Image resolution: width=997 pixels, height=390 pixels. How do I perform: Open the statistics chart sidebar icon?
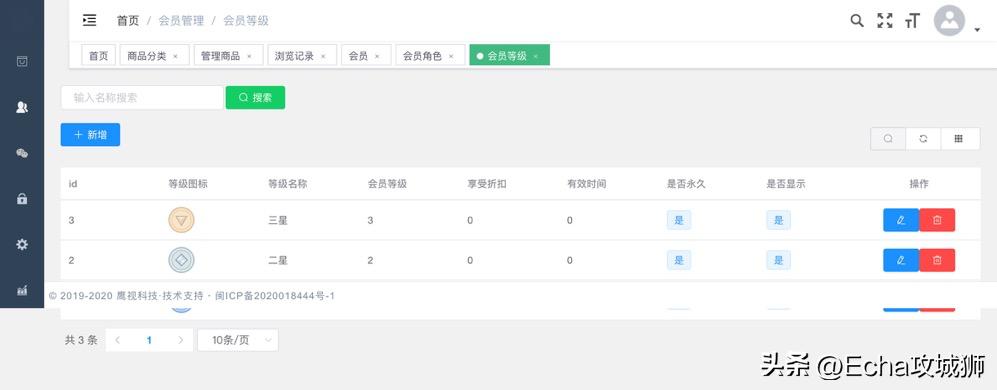tap(22, 290)
